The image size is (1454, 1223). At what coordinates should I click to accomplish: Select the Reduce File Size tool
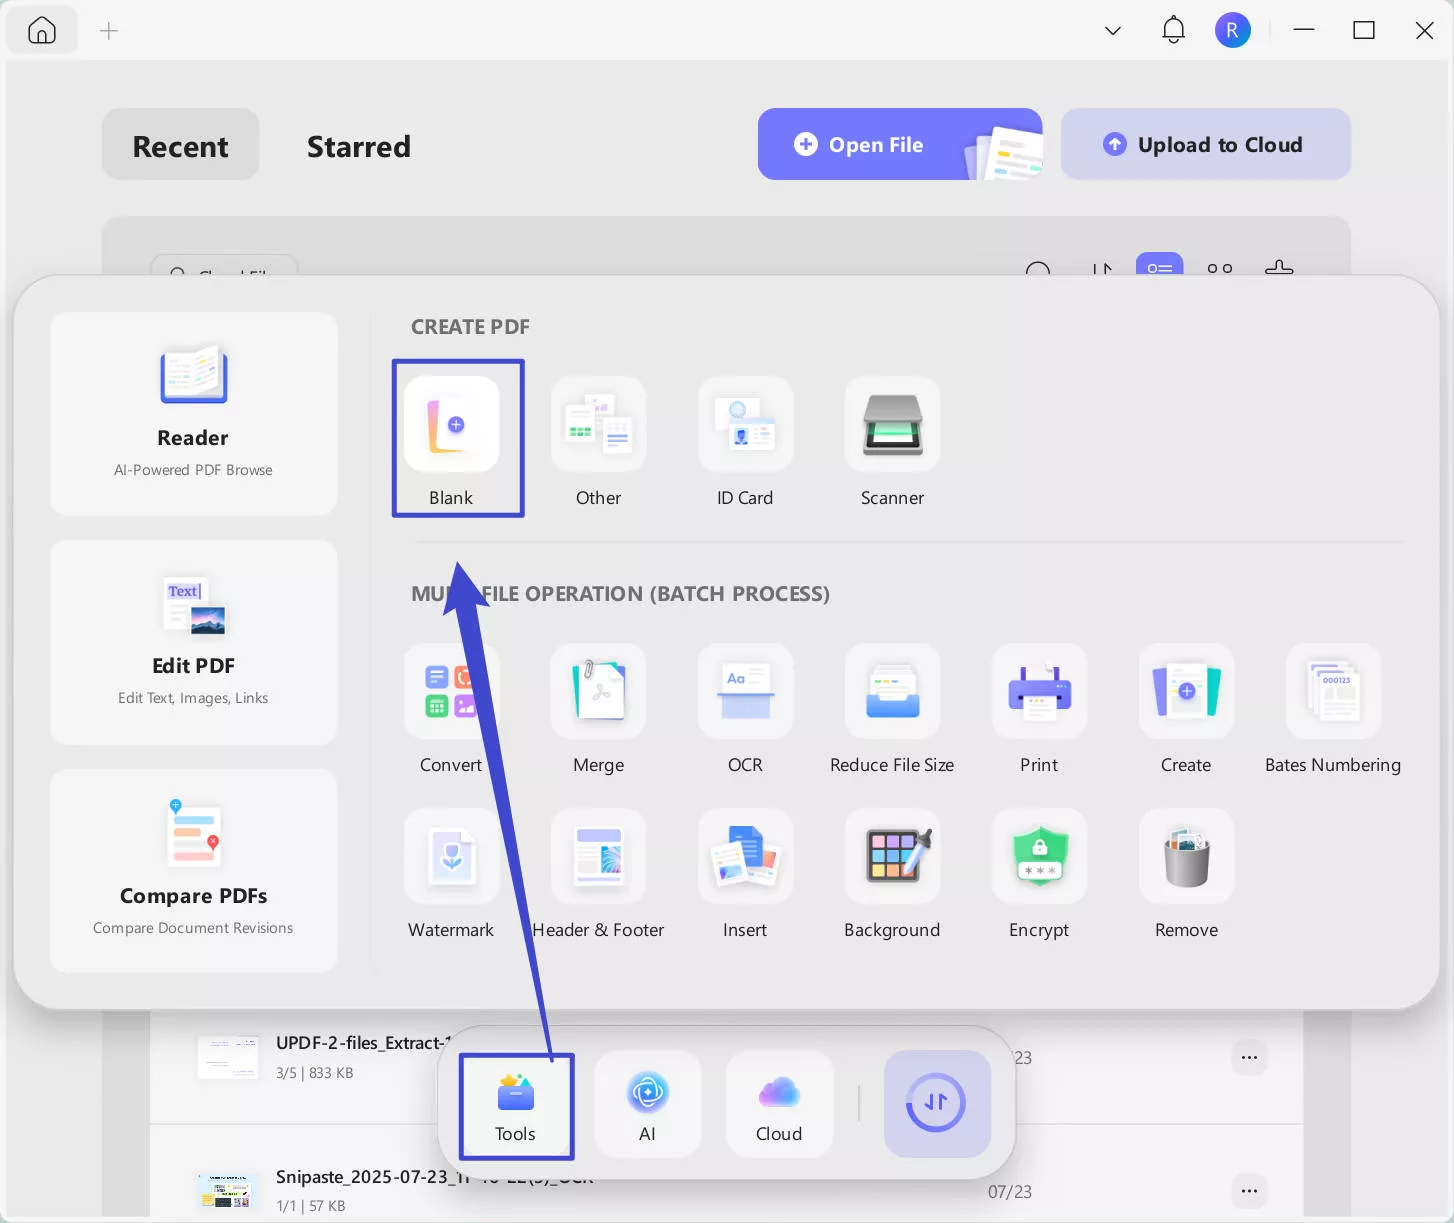point(891,710)
